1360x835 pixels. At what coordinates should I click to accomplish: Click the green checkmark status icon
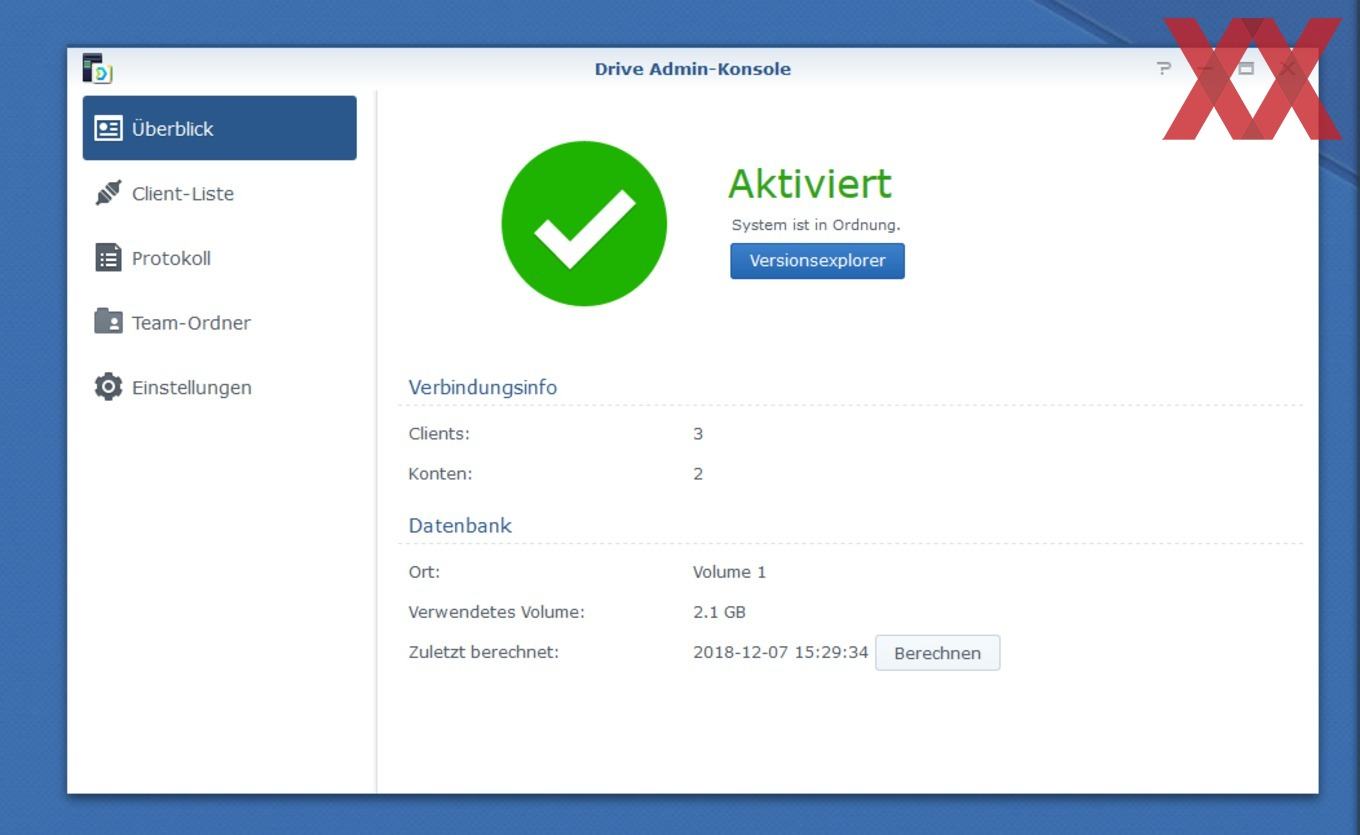click(584, 224)
